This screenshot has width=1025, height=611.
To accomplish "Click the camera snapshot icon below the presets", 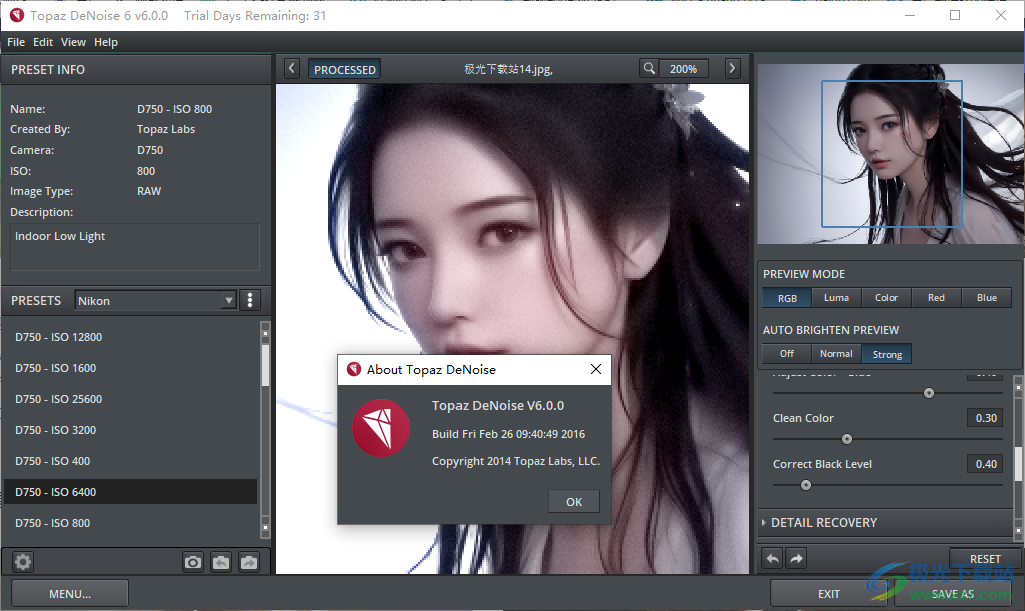I will (193, 562).
